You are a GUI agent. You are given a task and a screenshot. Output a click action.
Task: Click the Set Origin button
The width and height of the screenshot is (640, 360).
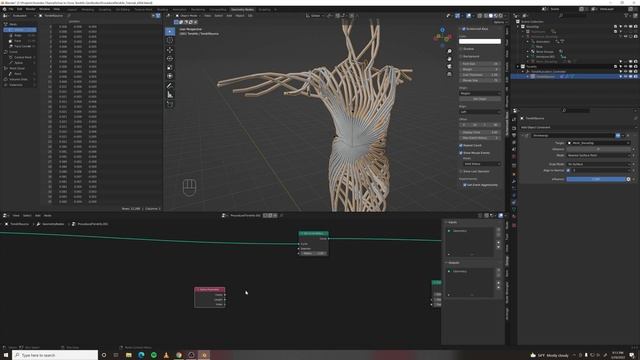coord(480,99)
